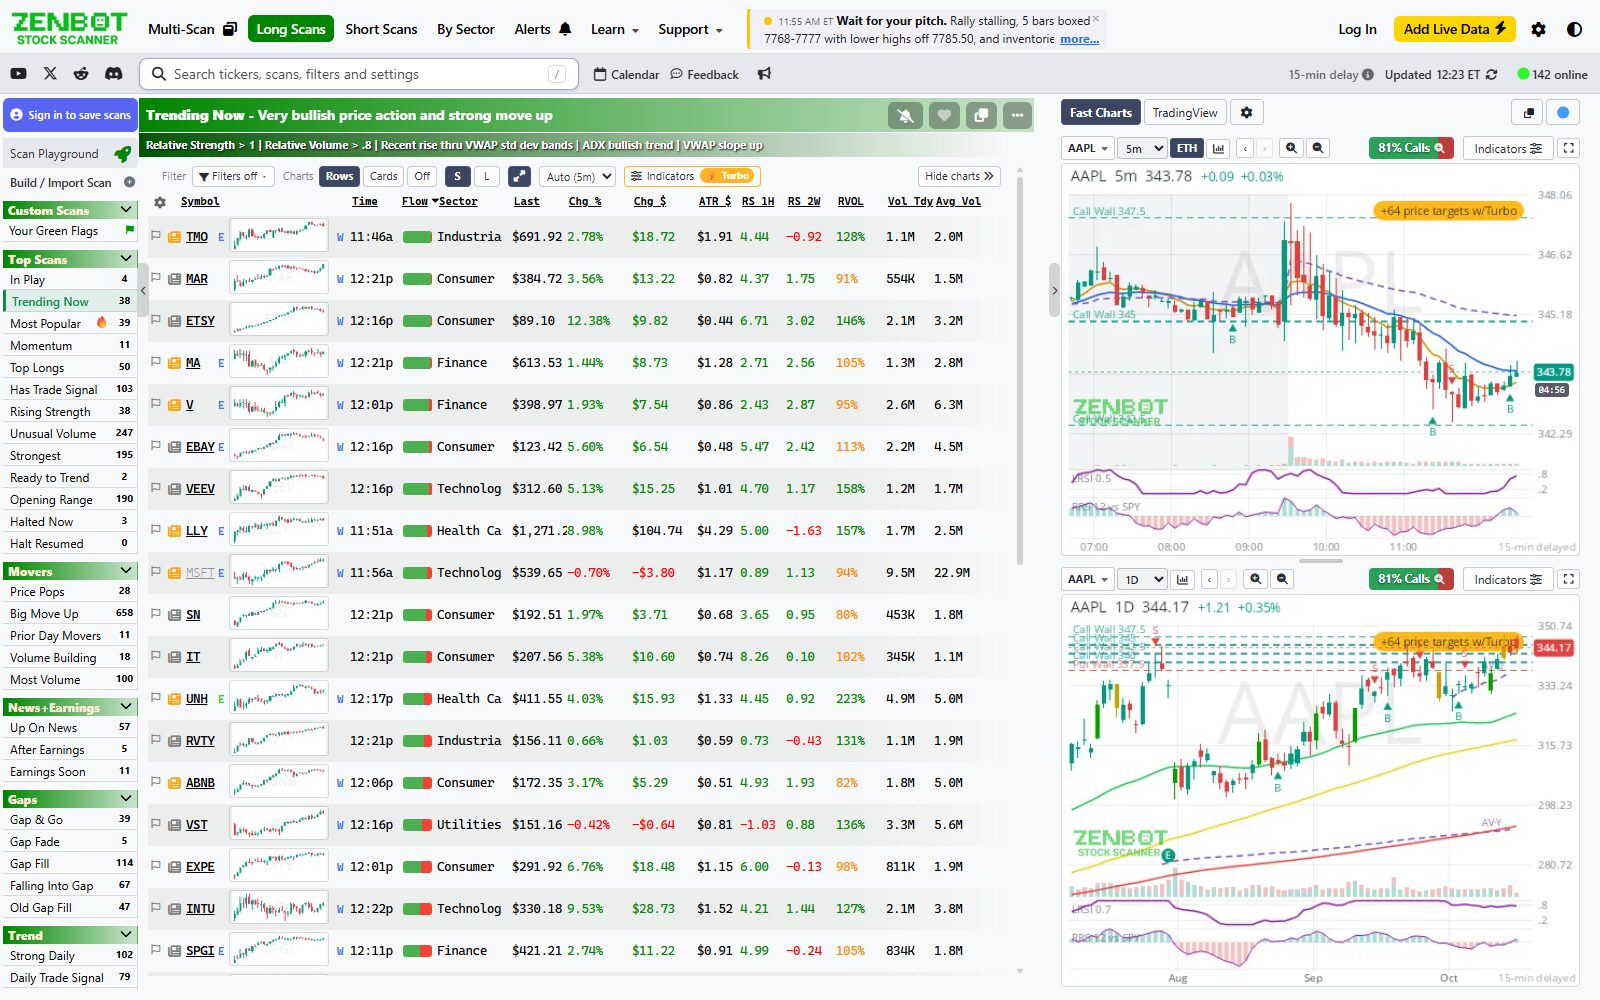1600x1000 pixels.
Task: Open the X social icon
Action: pos(50,74)
